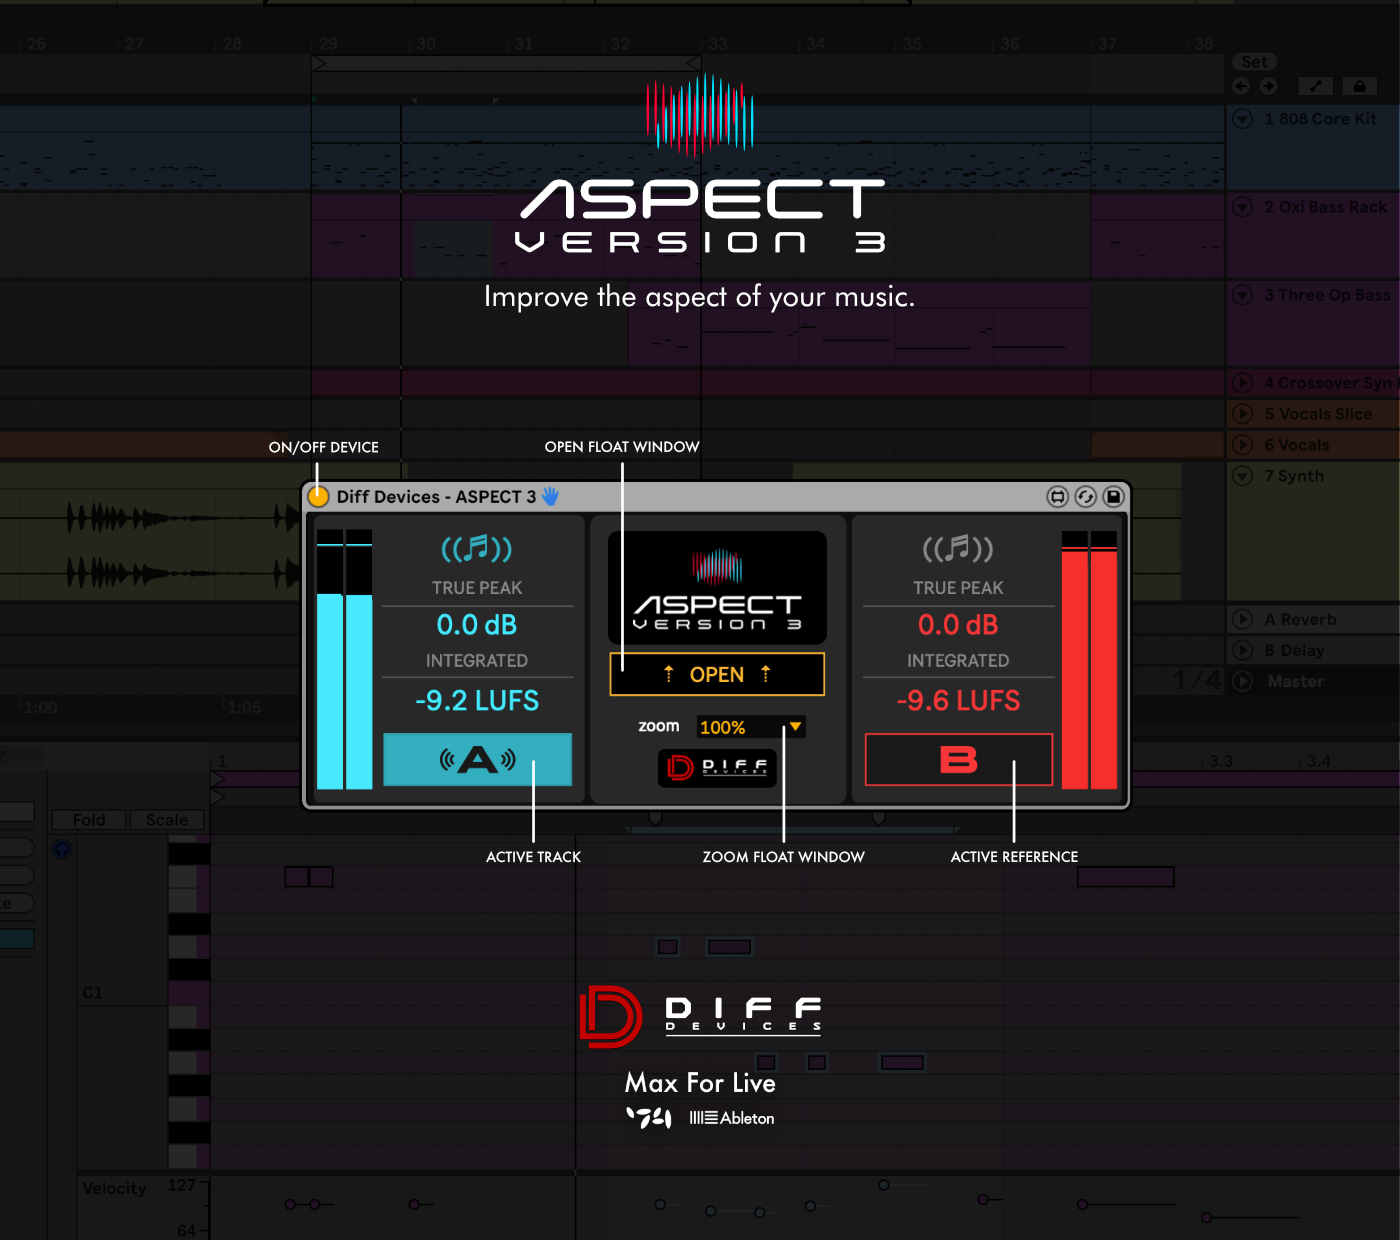The image size is (1400, 1240).
Task: Expand the B Delay return track
Action: [x=1242, y=650]
